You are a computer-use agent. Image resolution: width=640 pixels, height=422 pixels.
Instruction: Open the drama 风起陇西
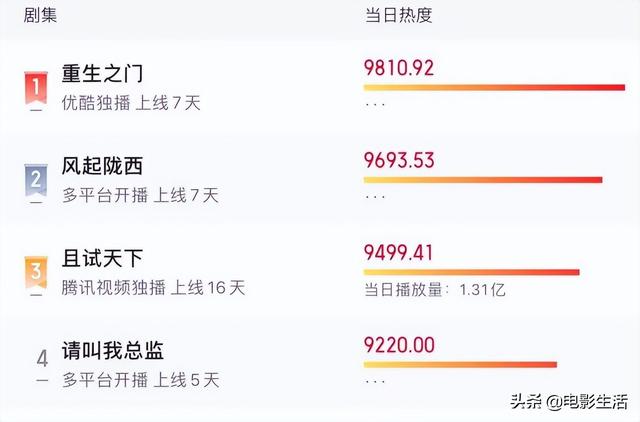coord(103,166)
